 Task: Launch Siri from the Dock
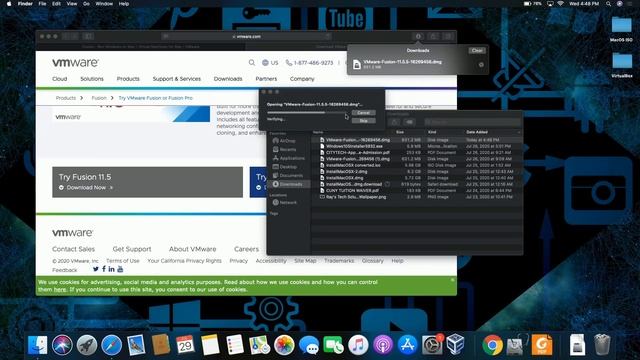[x=62, y=345]
